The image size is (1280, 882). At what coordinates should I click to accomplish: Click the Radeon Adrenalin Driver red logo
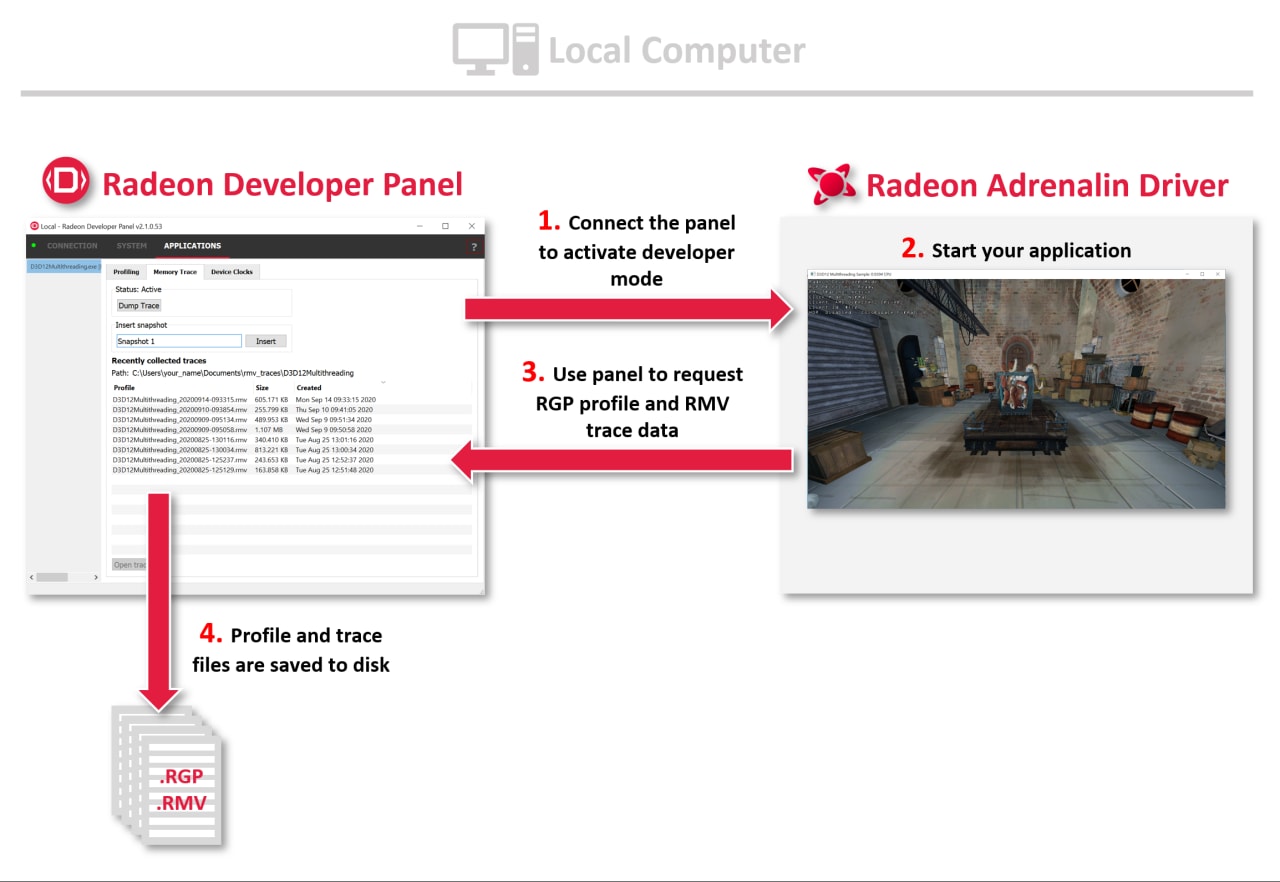click(x=831, y=184)
